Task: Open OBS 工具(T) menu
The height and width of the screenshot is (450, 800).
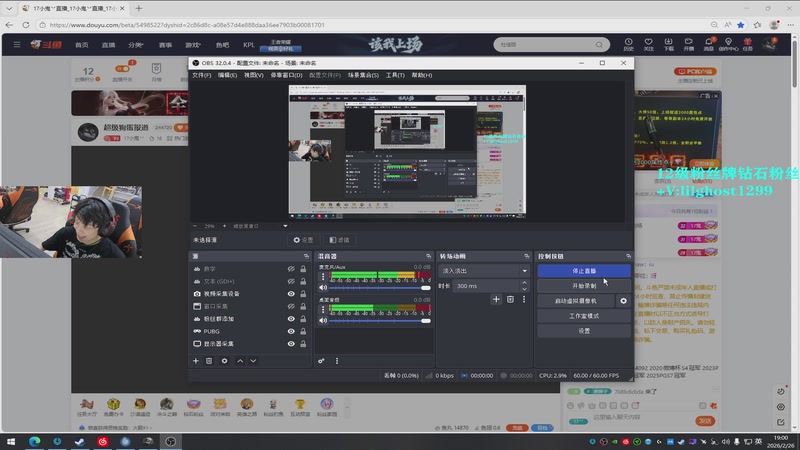Action: click(x=395, y=75)
